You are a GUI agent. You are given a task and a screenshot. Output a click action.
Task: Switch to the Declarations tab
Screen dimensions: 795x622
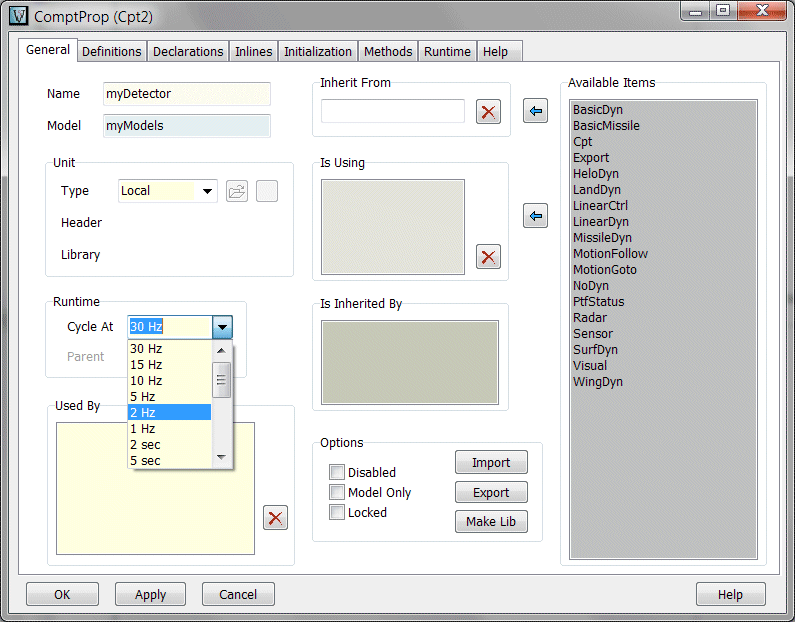[188, 52]
